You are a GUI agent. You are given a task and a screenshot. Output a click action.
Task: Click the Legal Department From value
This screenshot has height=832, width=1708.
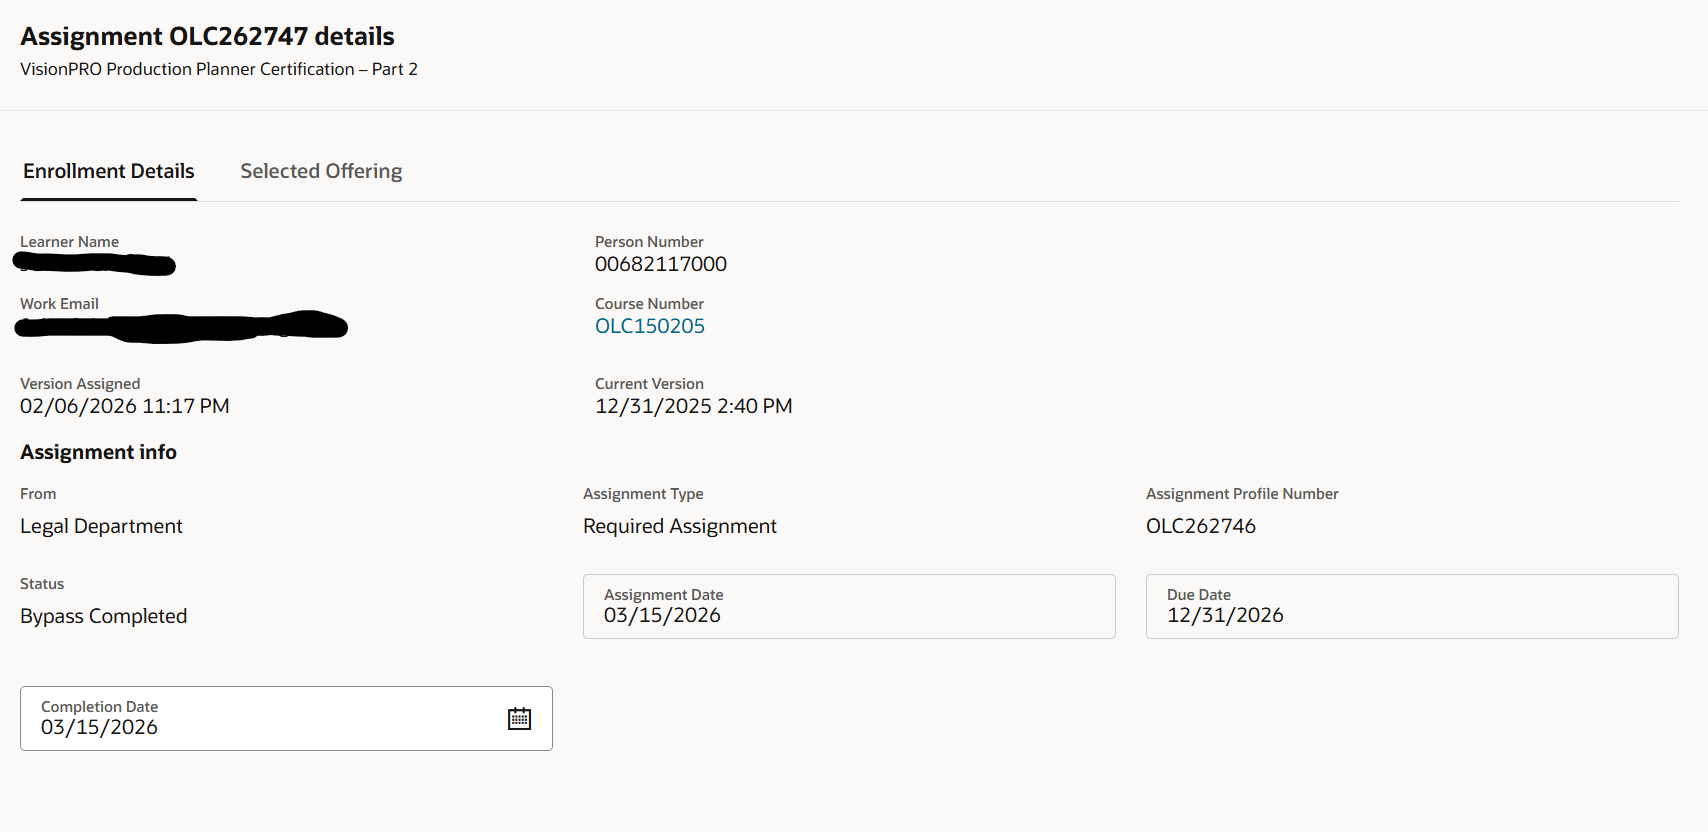tap(101, 526)
